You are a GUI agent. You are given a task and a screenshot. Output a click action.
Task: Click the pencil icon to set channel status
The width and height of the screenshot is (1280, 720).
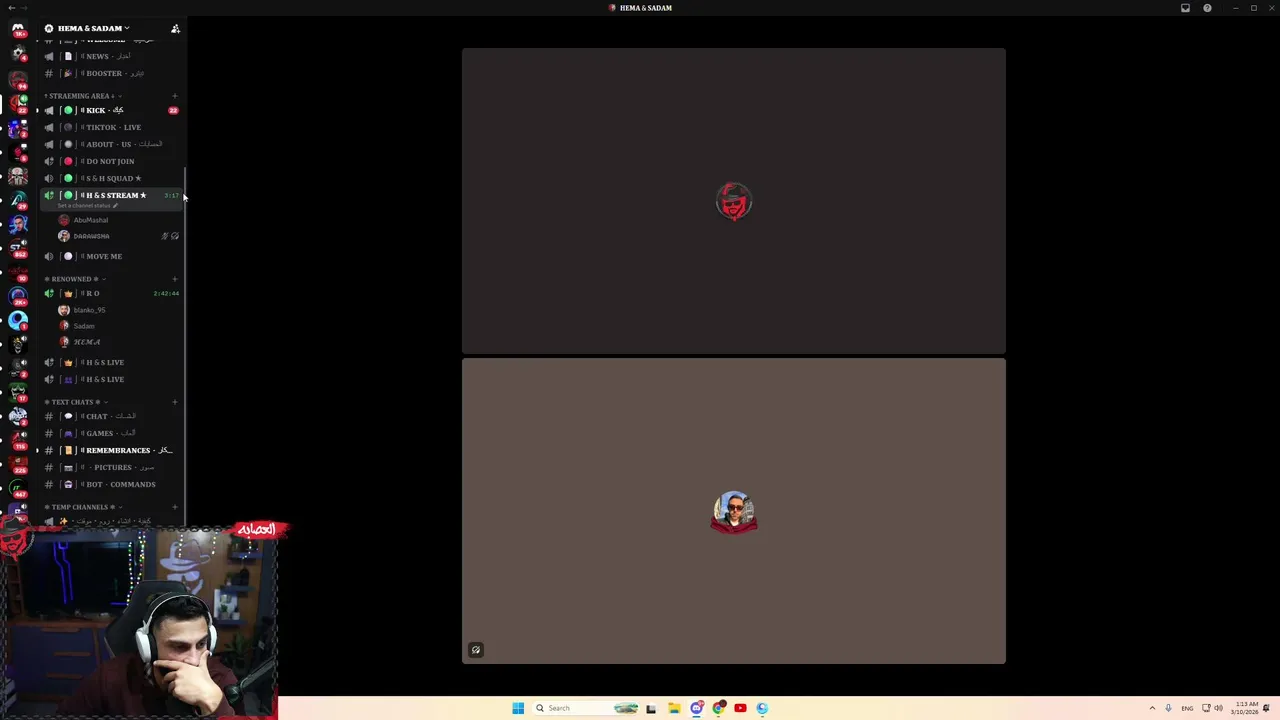coord(115,205)
